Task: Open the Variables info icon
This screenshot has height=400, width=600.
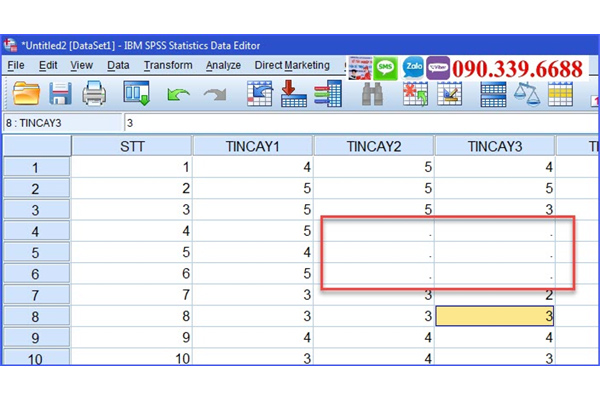Action: pyautogui.click(x=328, y=93)
